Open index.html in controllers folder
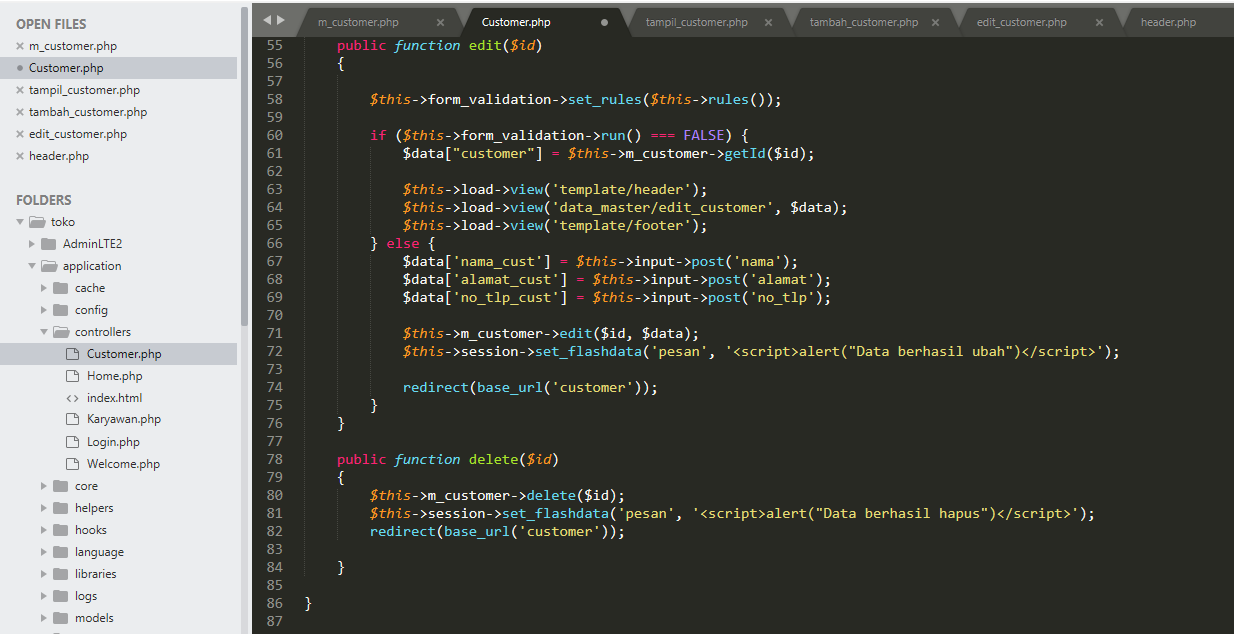The height and width of the screenshot is (634, 1234). (x=115, y=398)
